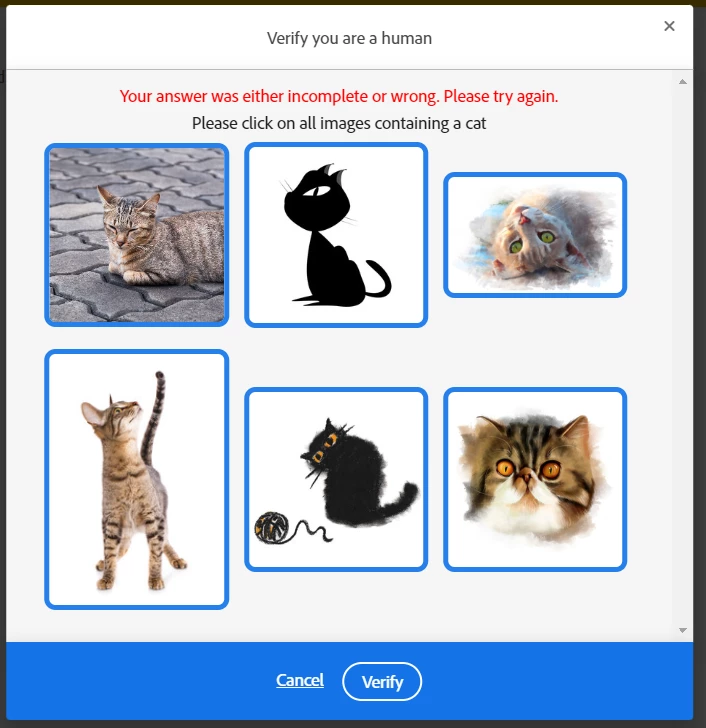This screenshot has width=706, height=728.
Task: Pick the fluffy black cat with yarn drawing
Action: click(336, 479)
